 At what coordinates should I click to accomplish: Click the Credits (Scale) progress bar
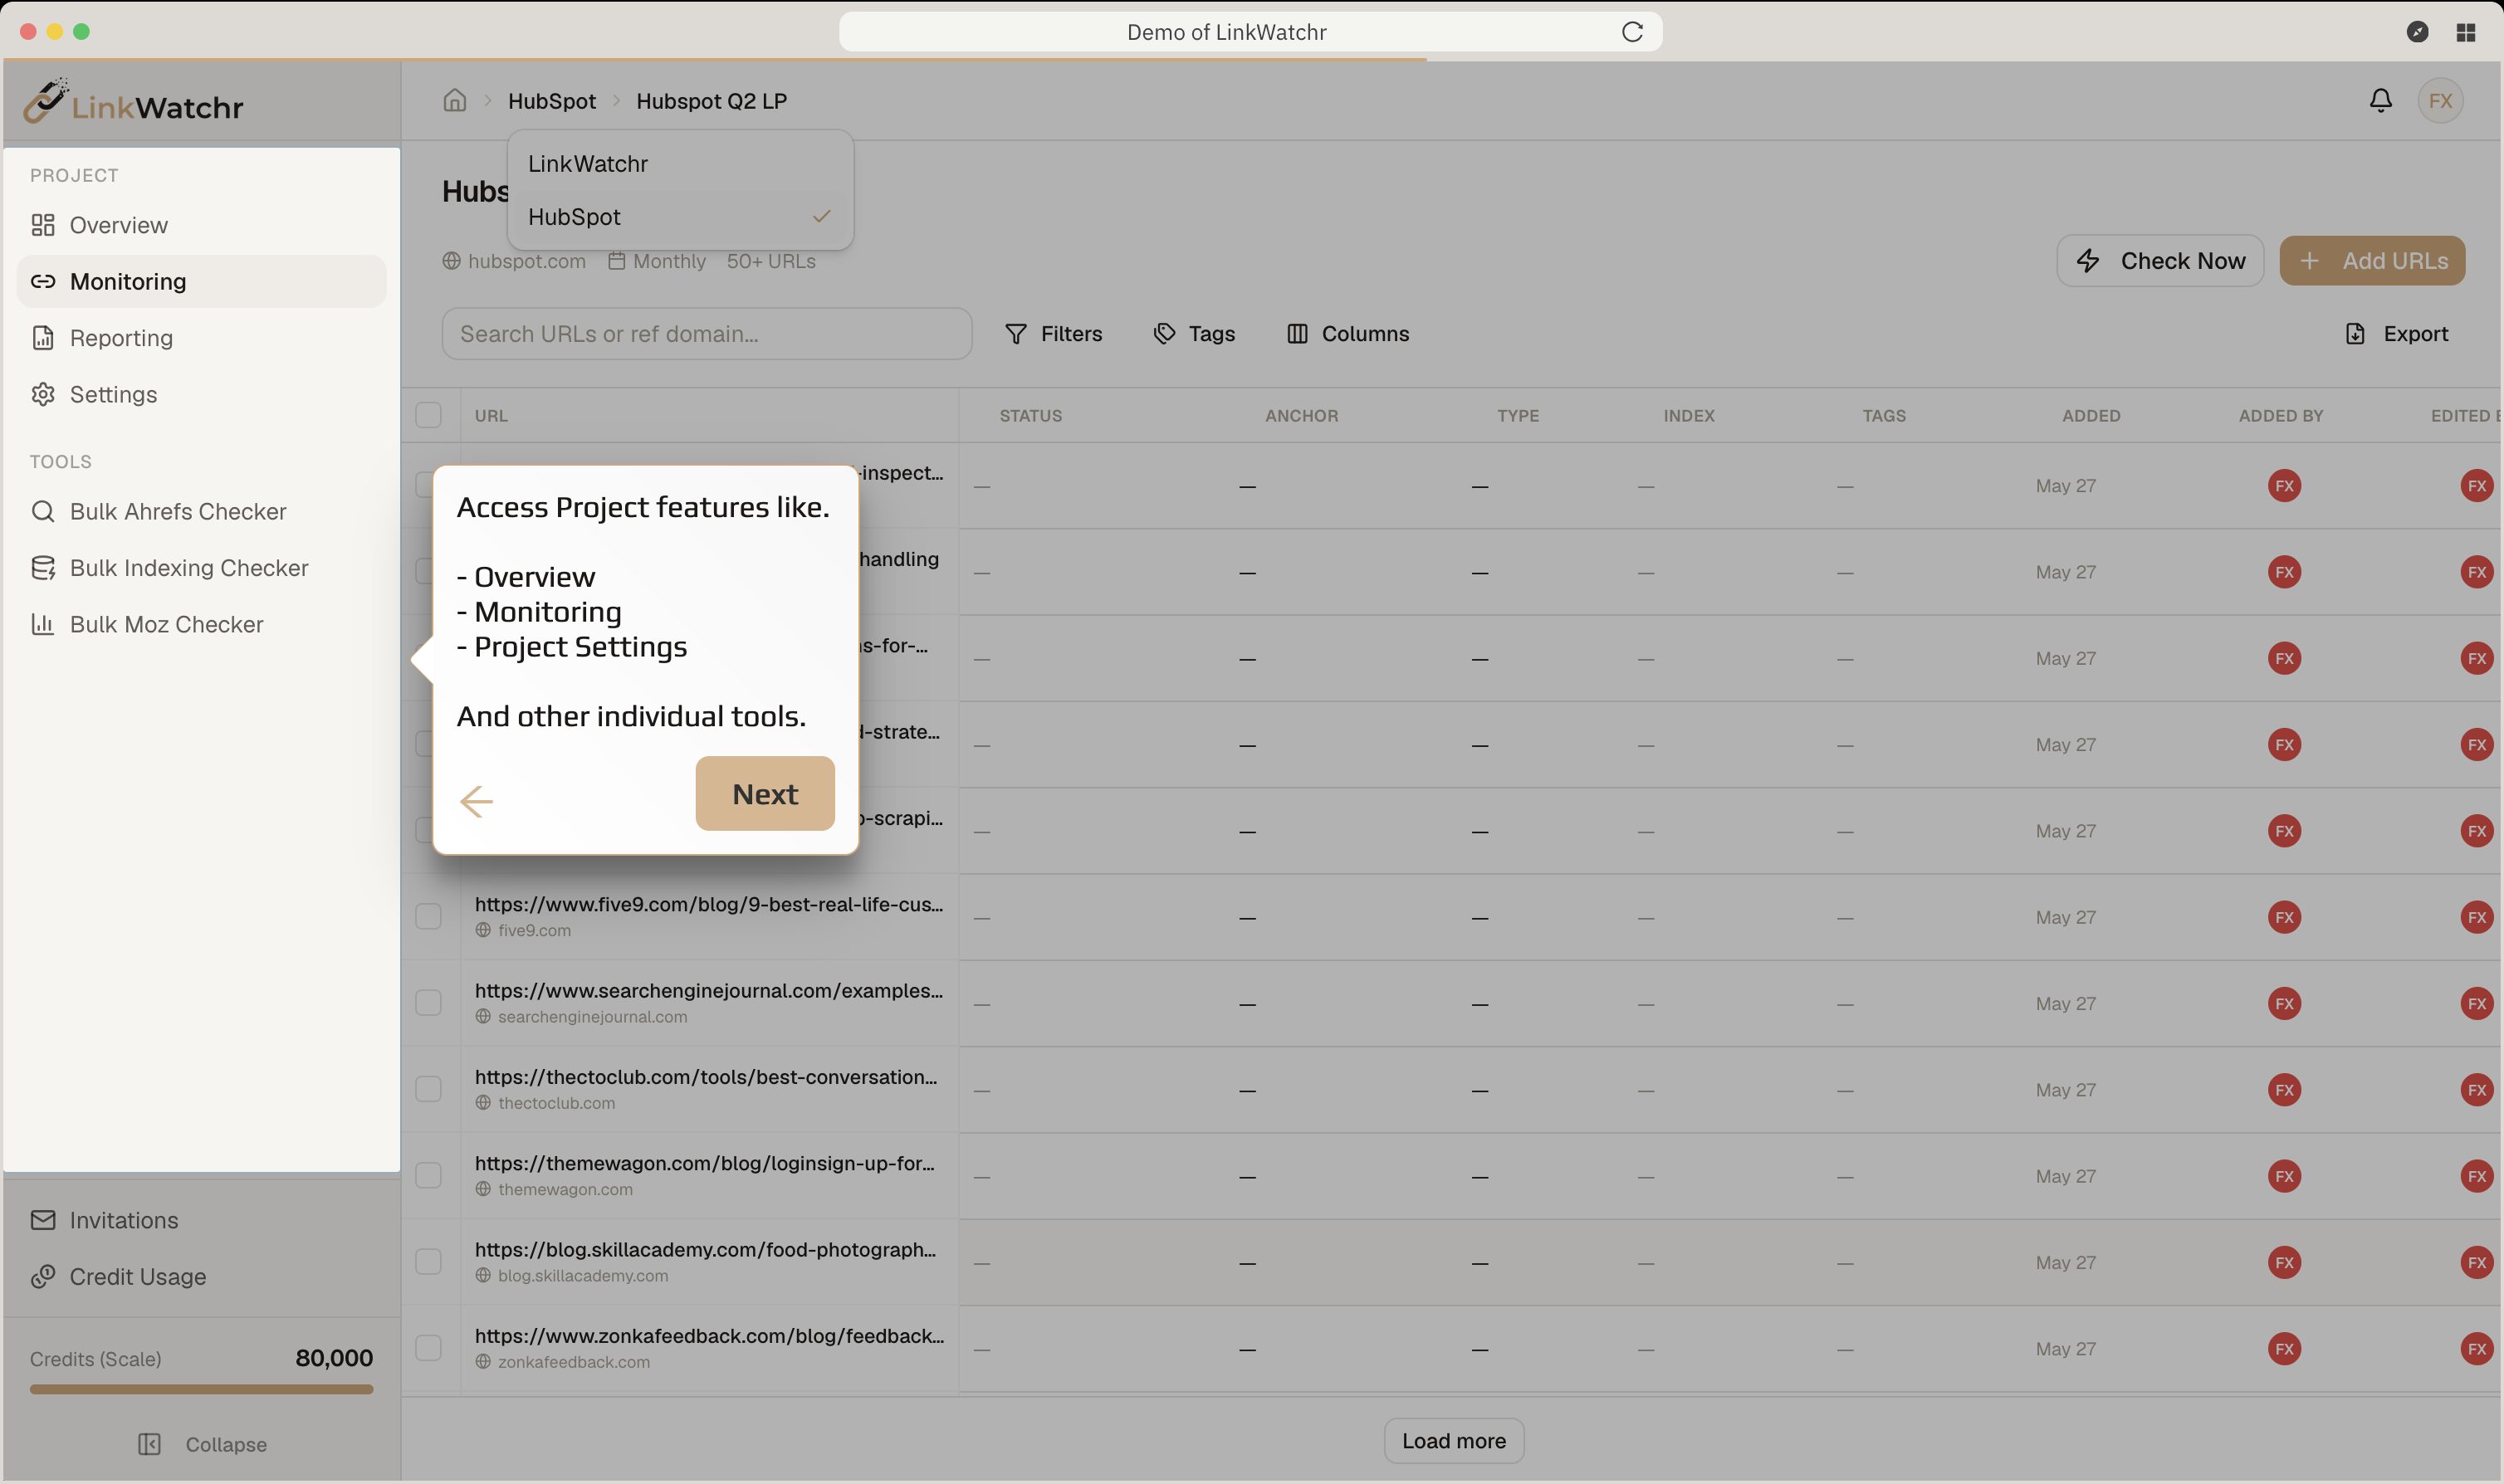(201, 1390)
